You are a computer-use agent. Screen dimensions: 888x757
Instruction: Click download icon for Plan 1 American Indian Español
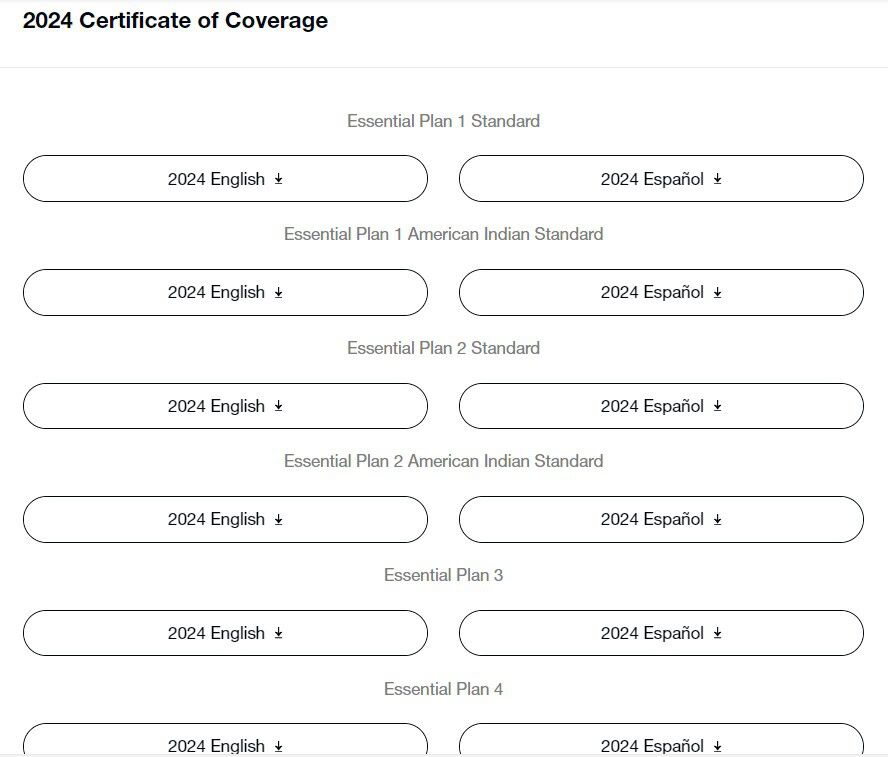[x=718, y=293]
